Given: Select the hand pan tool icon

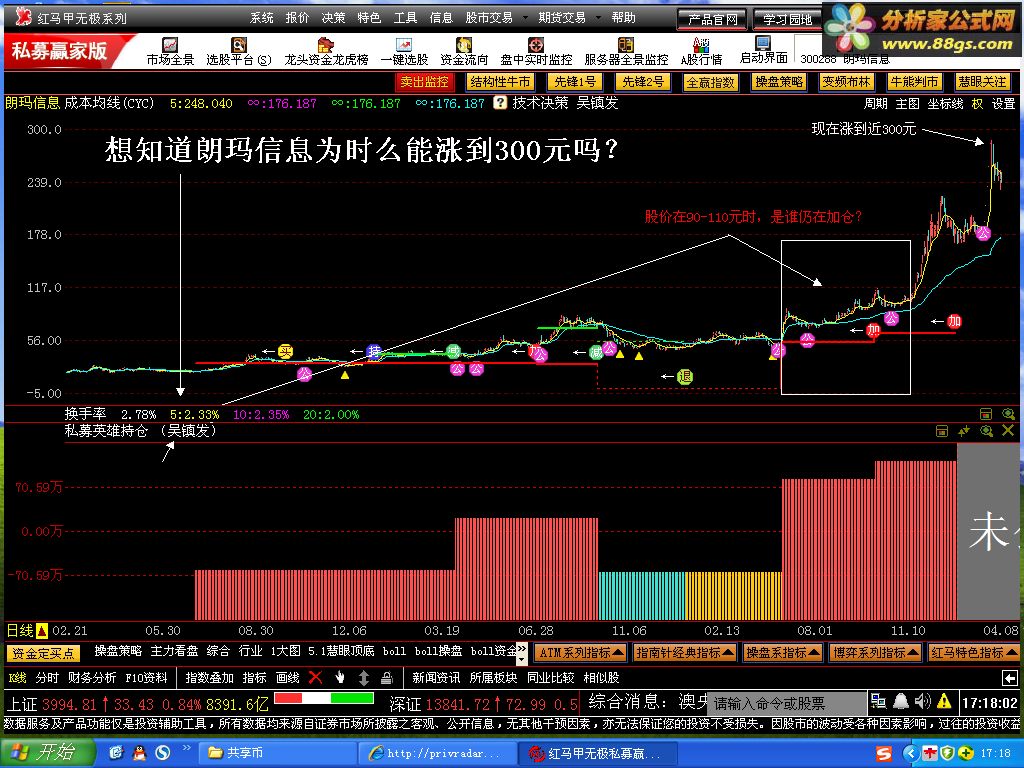Looking at the screenshot, I should pyautogui.click(x=340, y=677).
